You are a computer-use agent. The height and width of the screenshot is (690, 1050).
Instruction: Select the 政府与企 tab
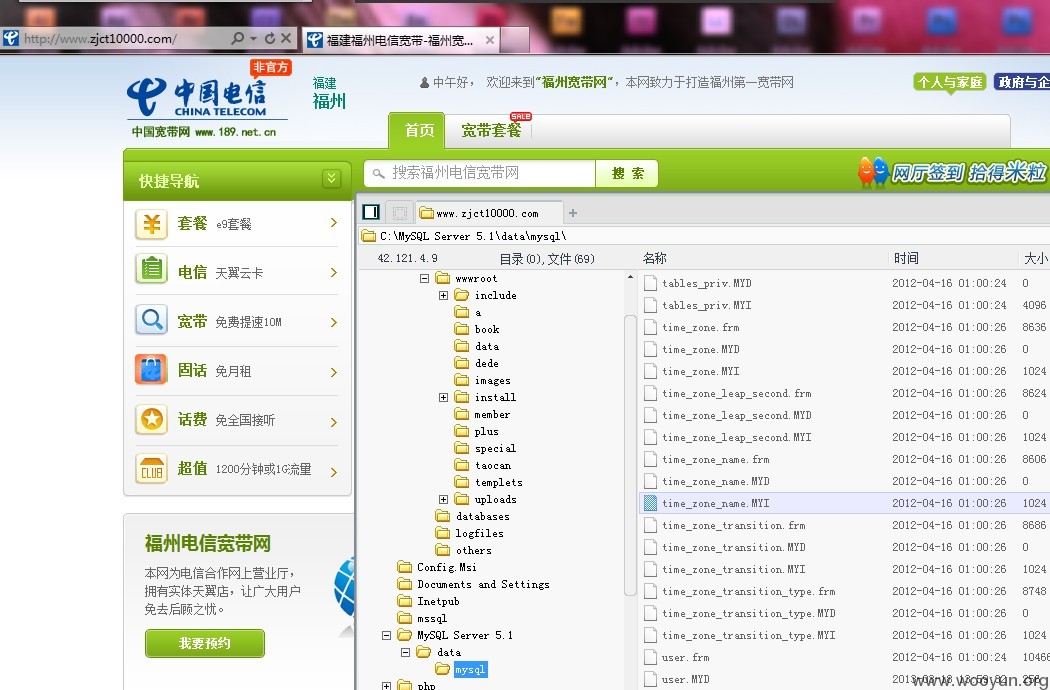click(x=1022, y=82)
